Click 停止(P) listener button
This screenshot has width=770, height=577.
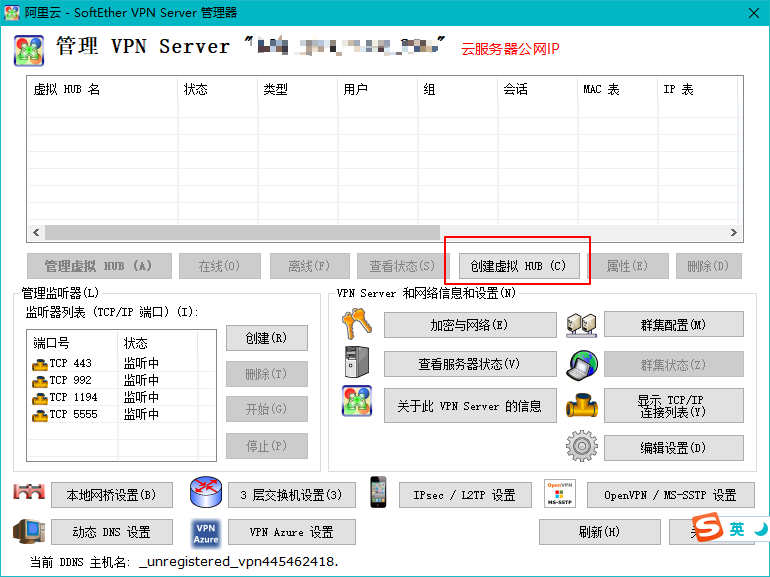(x=267, y=445)
